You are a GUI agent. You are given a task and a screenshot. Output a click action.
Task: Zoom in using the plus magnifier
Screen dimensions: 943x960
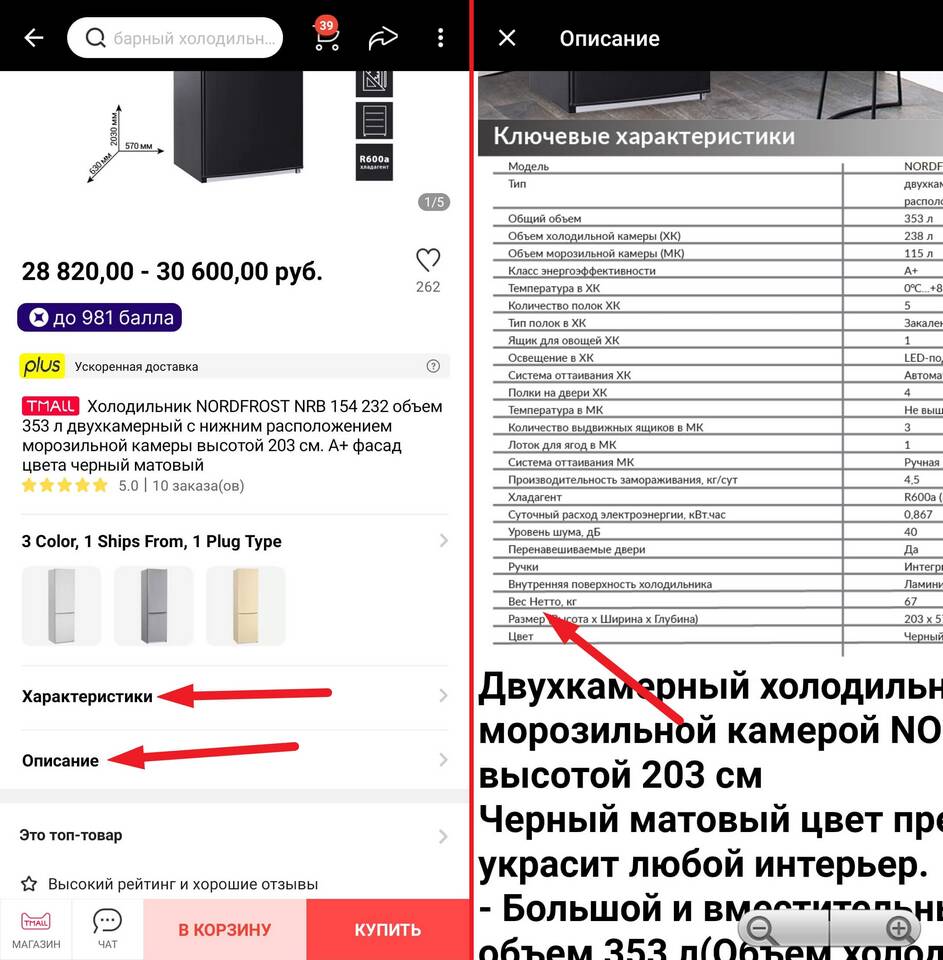[x=900, y=930]
